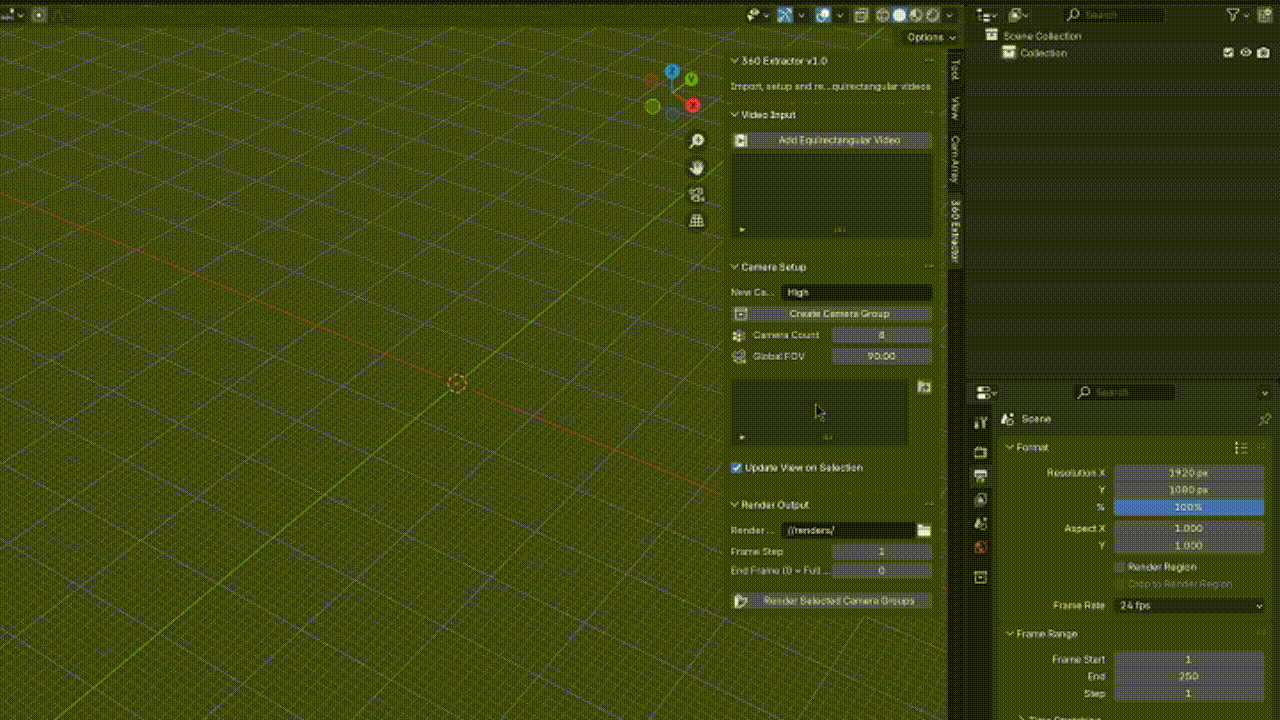Image resolution: width=1280 pixels, height=720 pixels.
Task: Open Output properties tab icon
Action: [981, 475]
